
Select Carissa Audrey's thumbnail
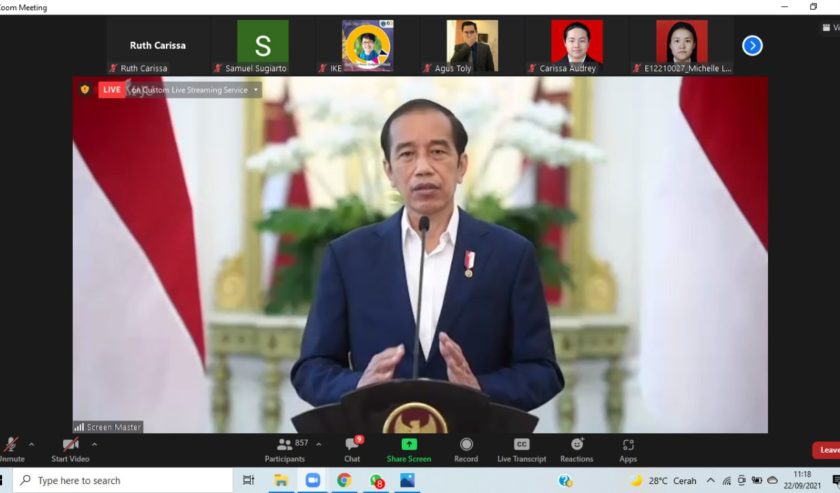pos(577,46)
